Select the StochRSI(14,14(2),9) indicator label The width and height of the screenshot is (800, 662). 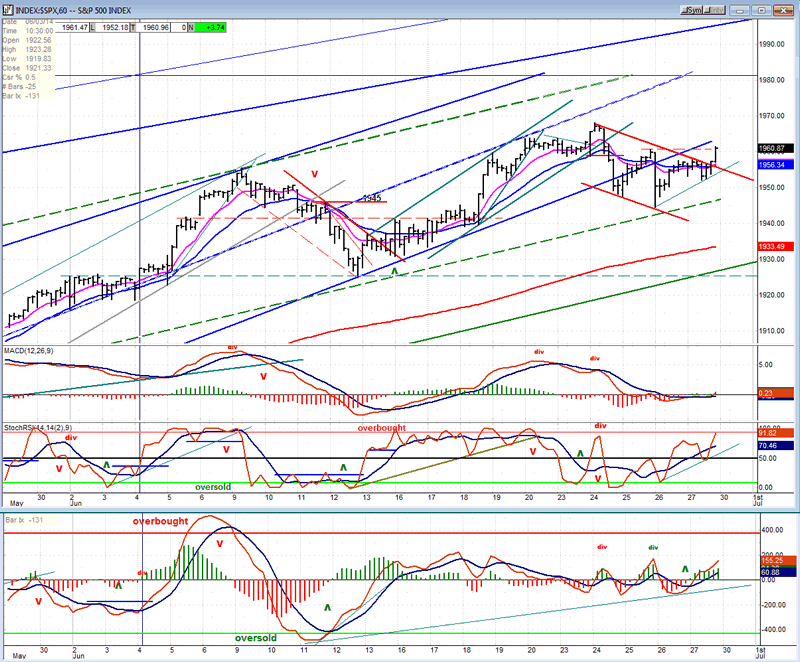point(45,427)
